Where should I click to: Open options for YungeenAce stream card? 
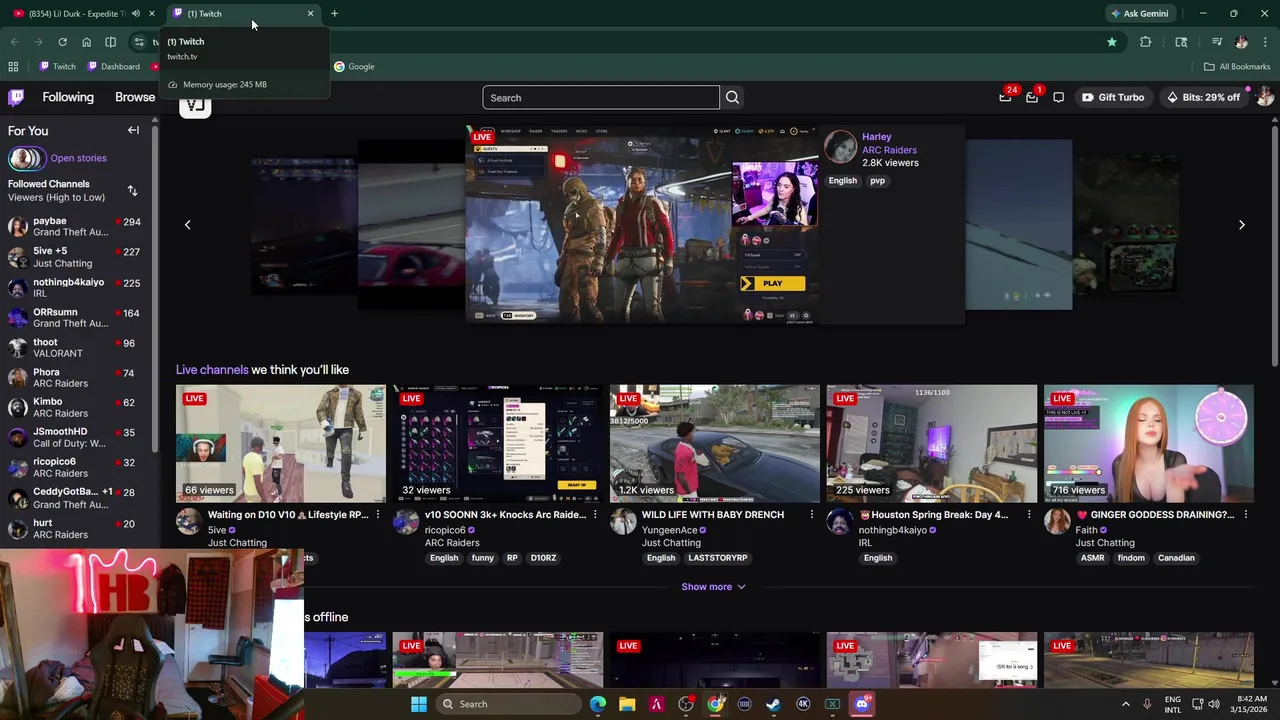(812, 515)
